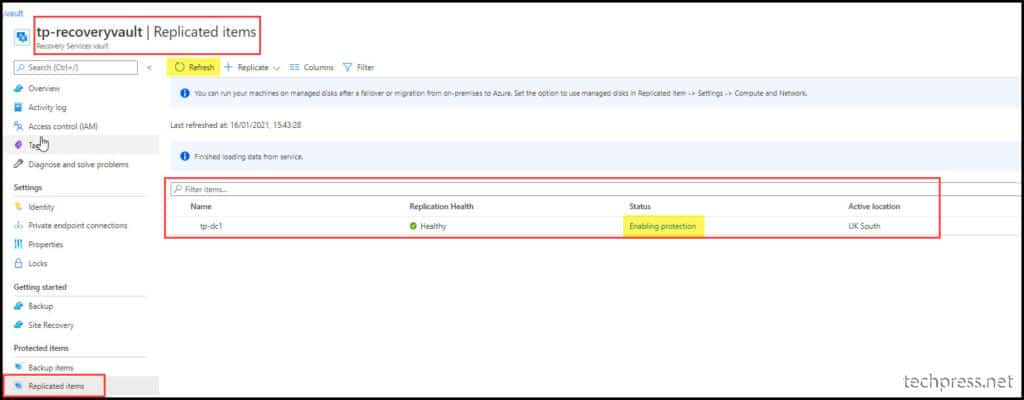
Task: Open Locks settings
Action: pos(38,263)
